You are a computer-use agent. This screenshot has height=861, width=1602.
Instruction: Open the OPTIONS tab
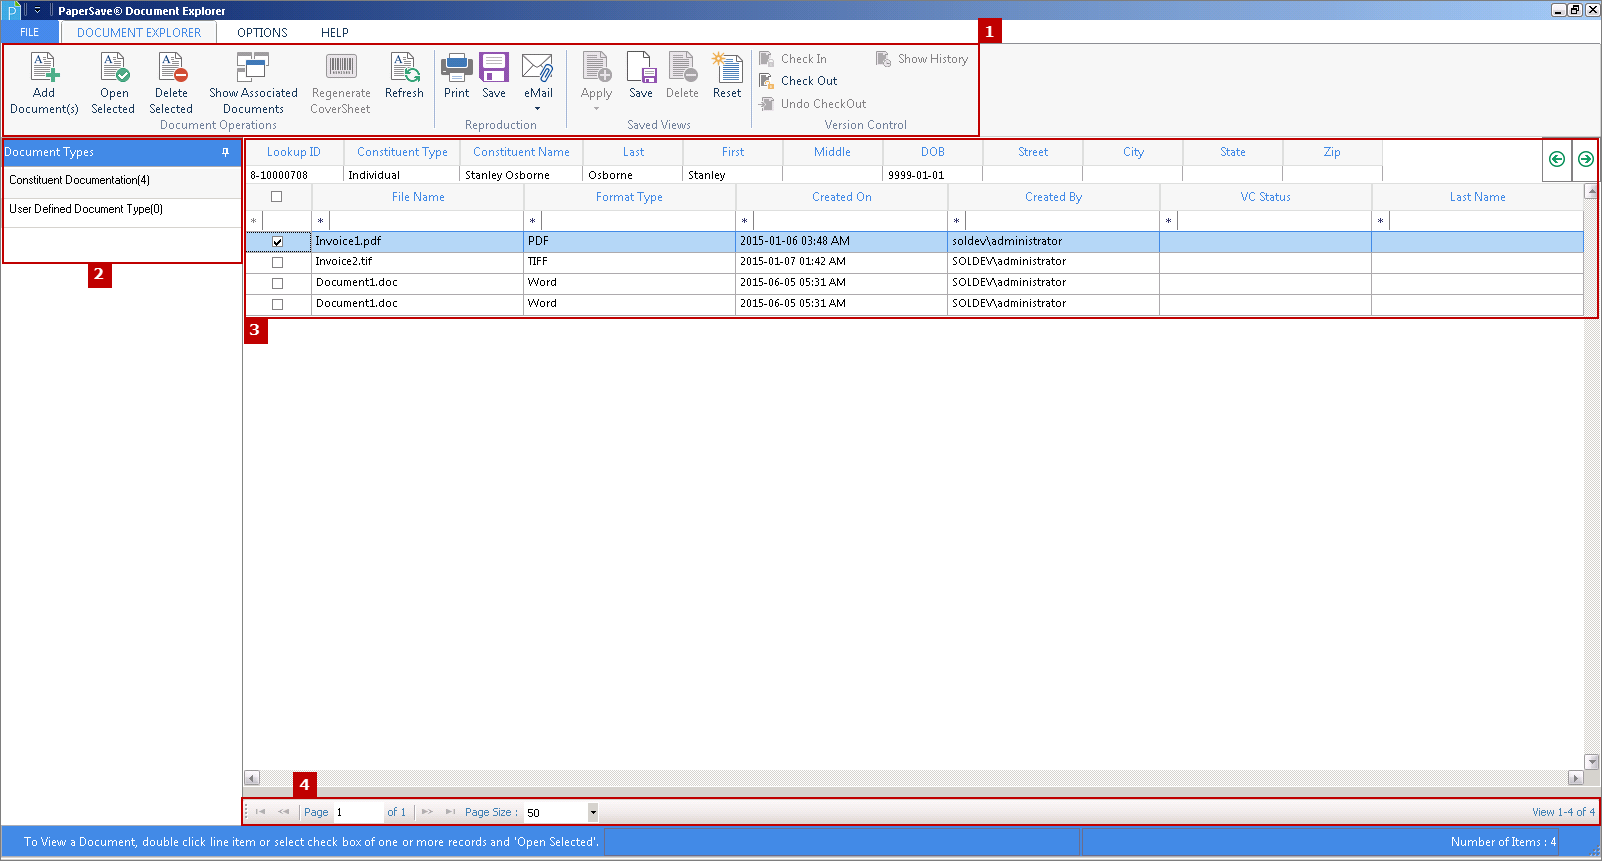pos(262,32)
